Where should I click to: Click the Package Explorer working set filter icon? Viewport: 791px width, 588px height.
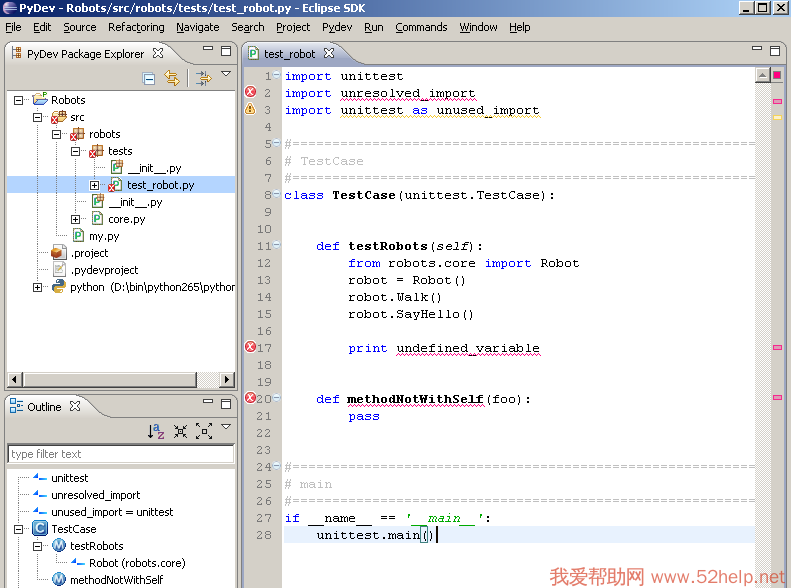coord(203,78)
